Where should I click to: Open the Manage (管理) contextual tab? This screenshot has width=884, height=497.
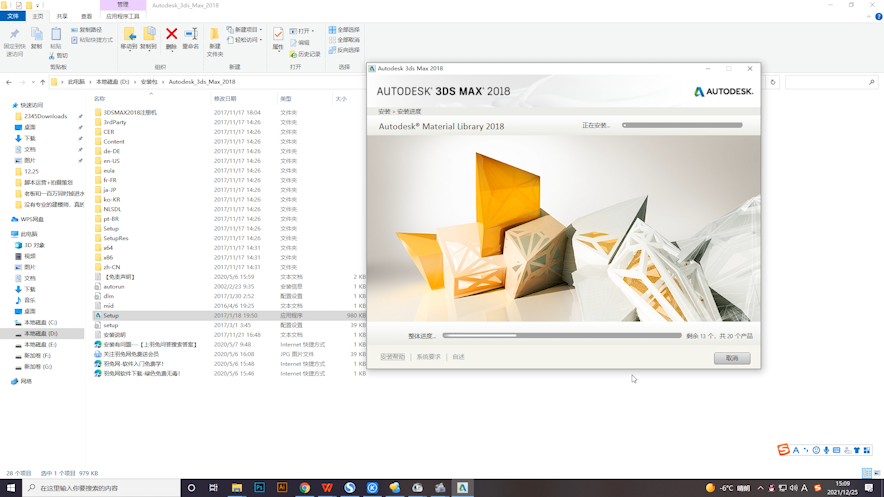(x=123, y=5)
